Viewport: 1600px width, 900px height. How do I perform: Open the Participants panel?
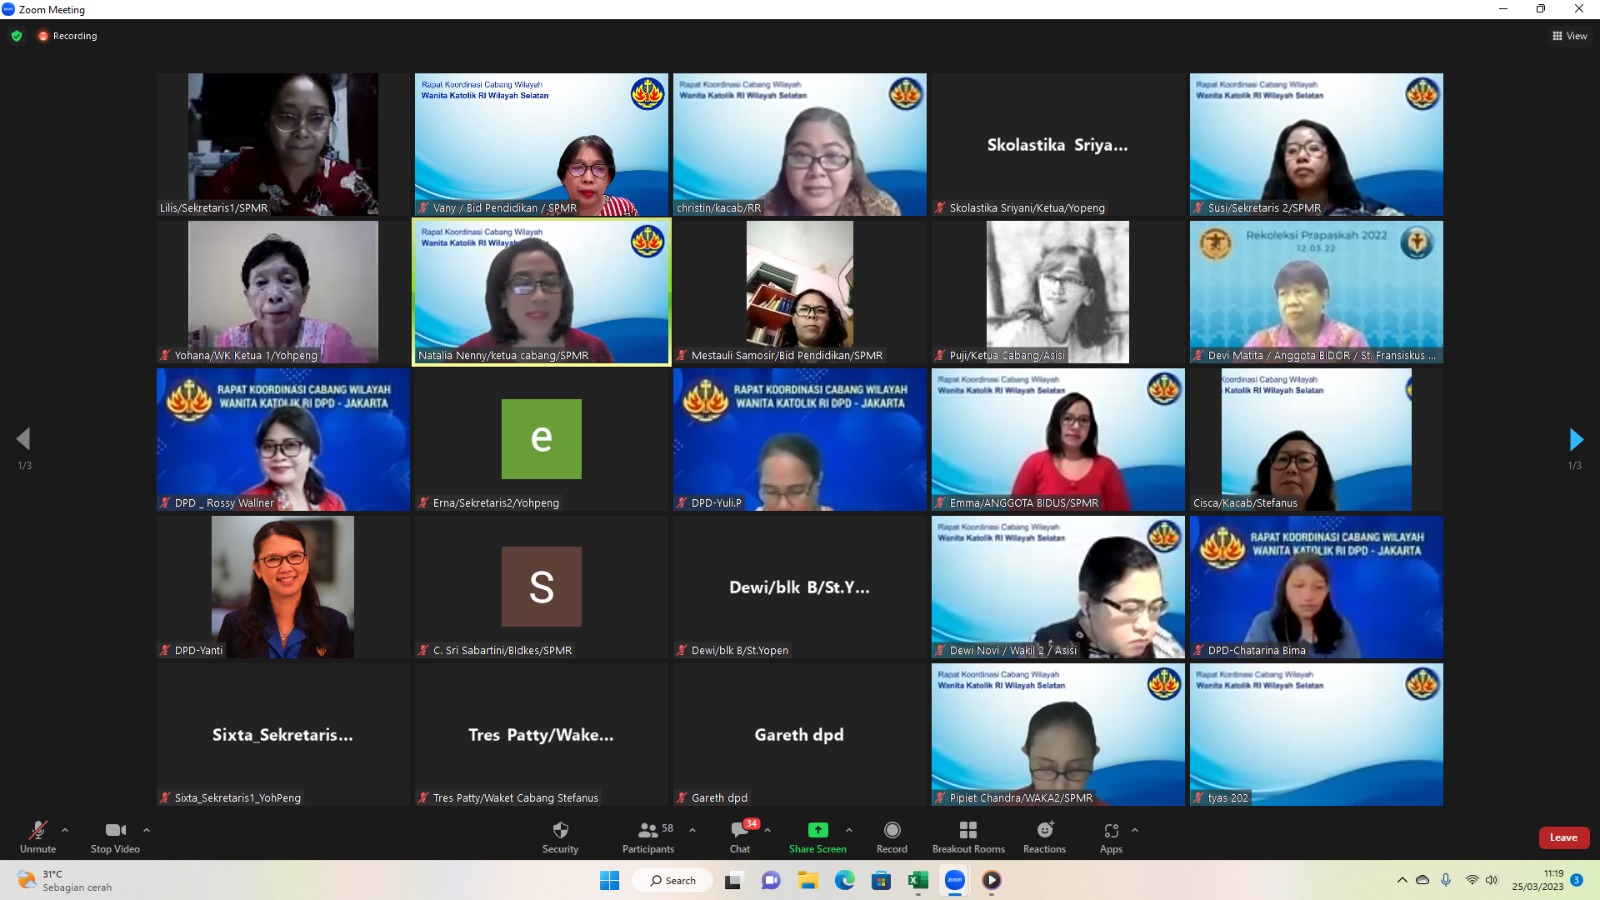coord(648,837)
